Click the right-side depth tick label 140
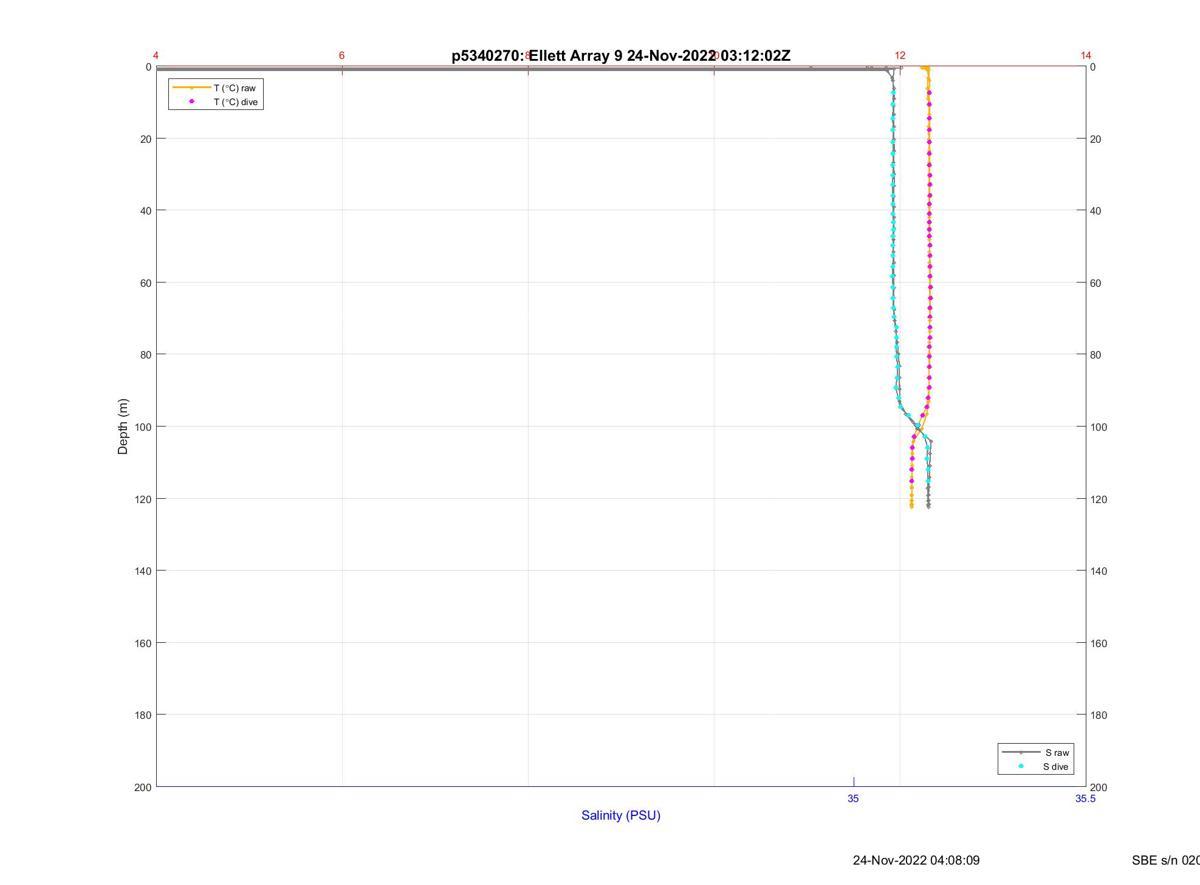The width and height of the screenshot is (1200, 885). click(1099, 571)
